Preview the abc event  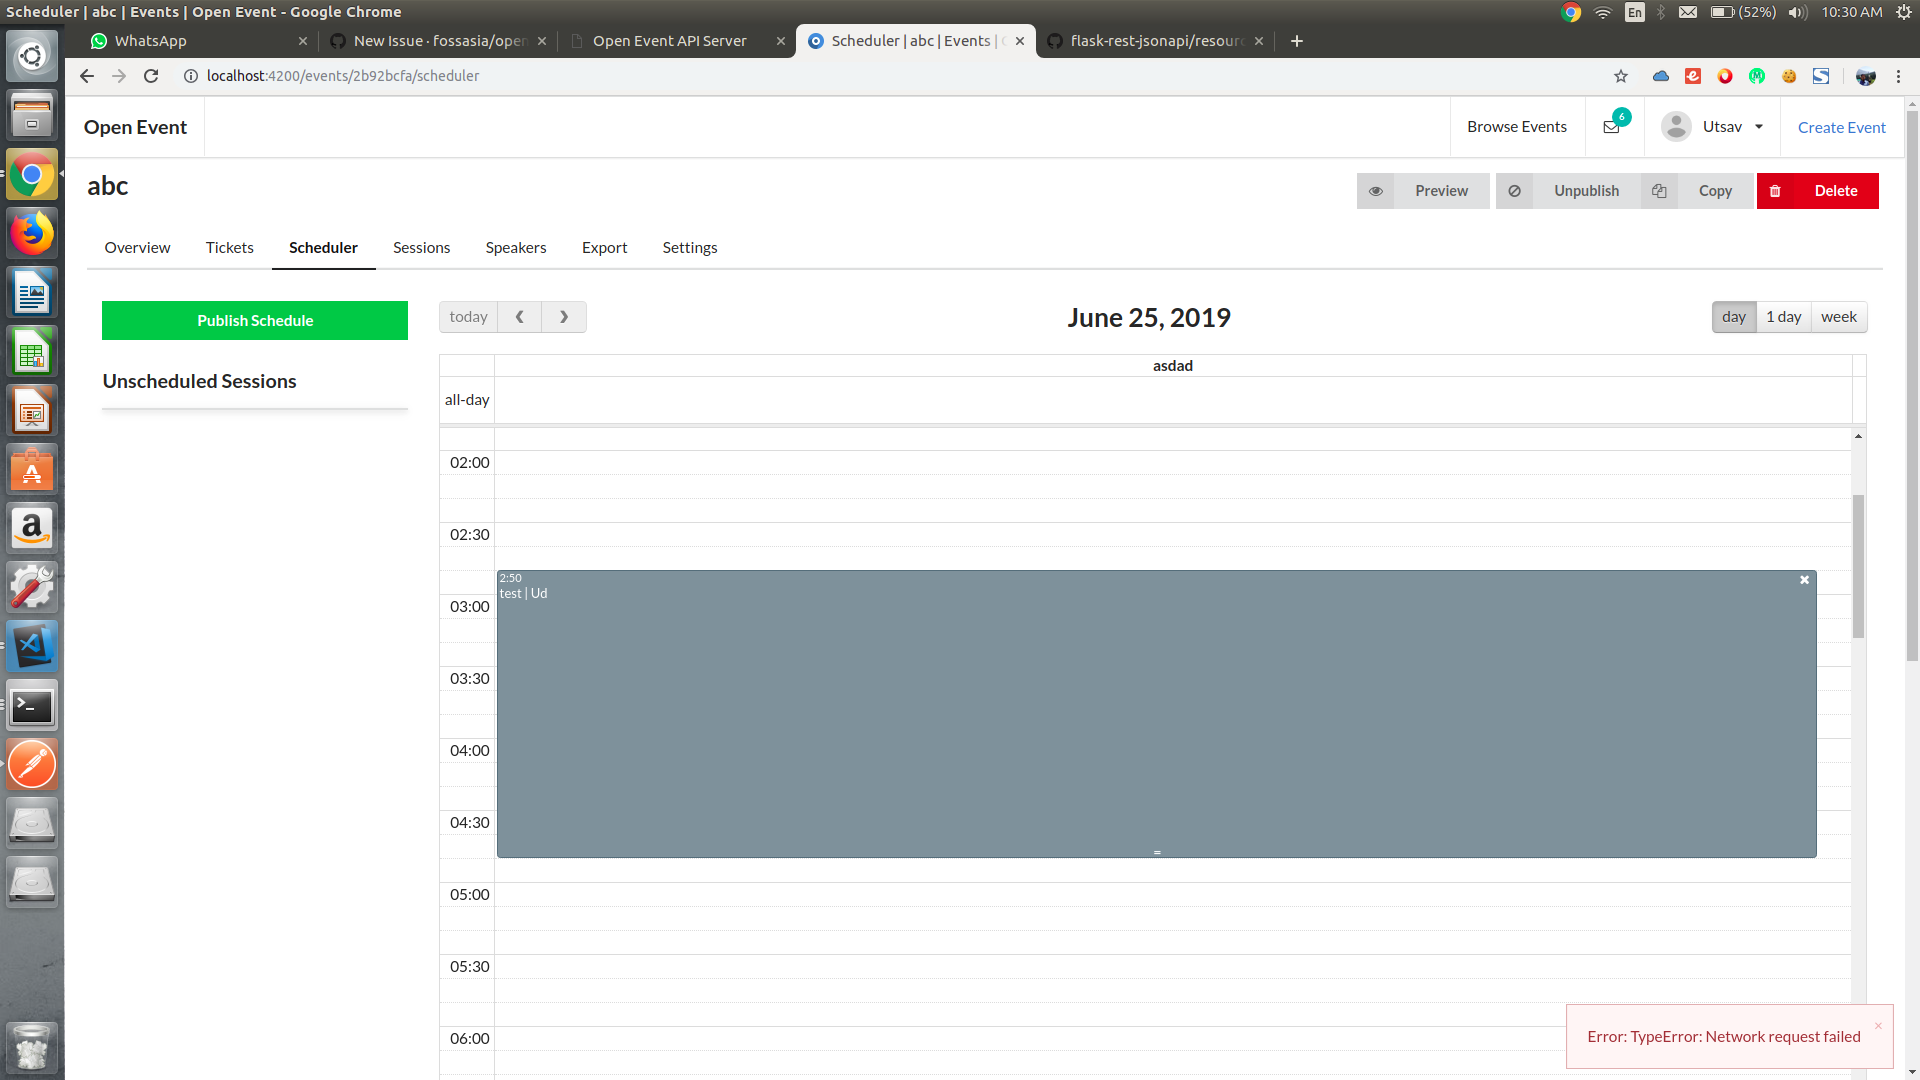pyautogui.click(x=1423, y=191)
